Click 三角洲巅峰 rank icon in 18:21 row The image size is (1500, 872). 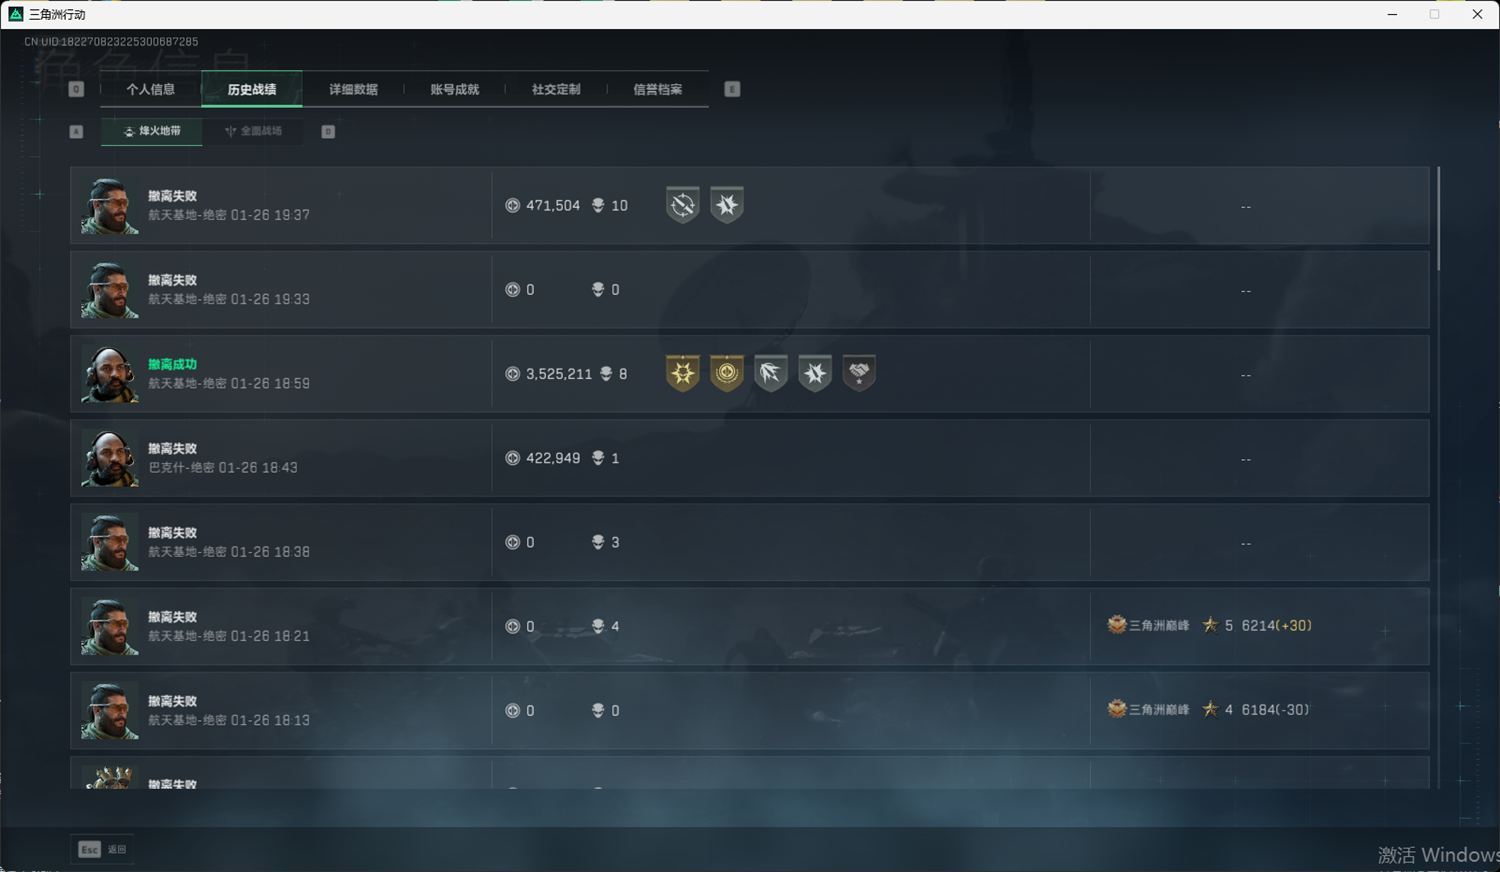point(1117,625)
